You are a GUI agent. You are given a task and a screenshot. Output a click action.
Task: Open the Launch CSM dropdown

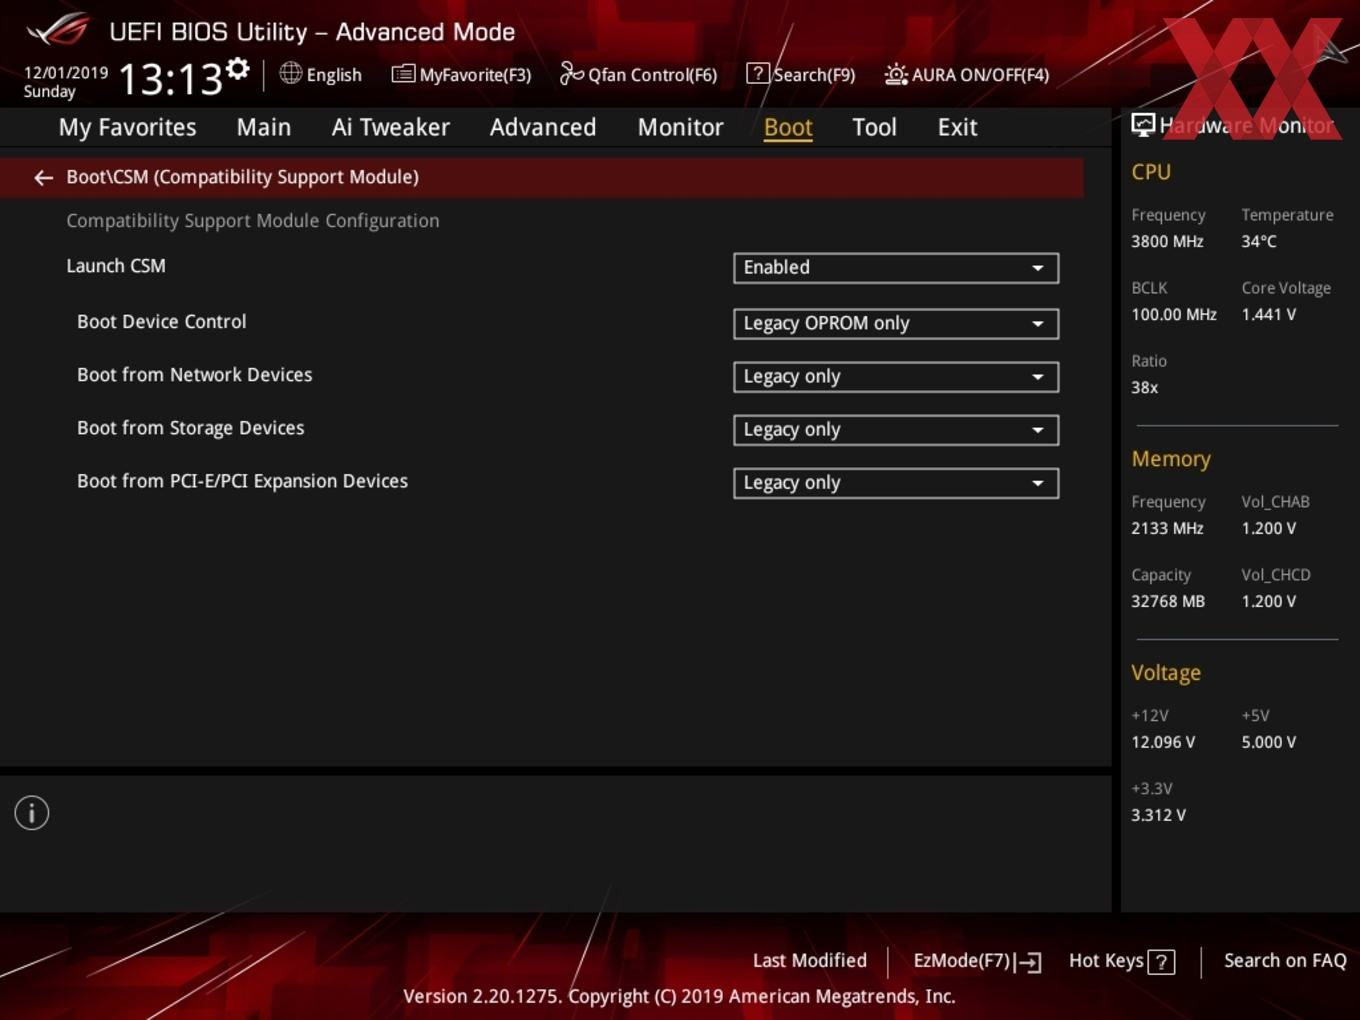click(x=896, y=268)
